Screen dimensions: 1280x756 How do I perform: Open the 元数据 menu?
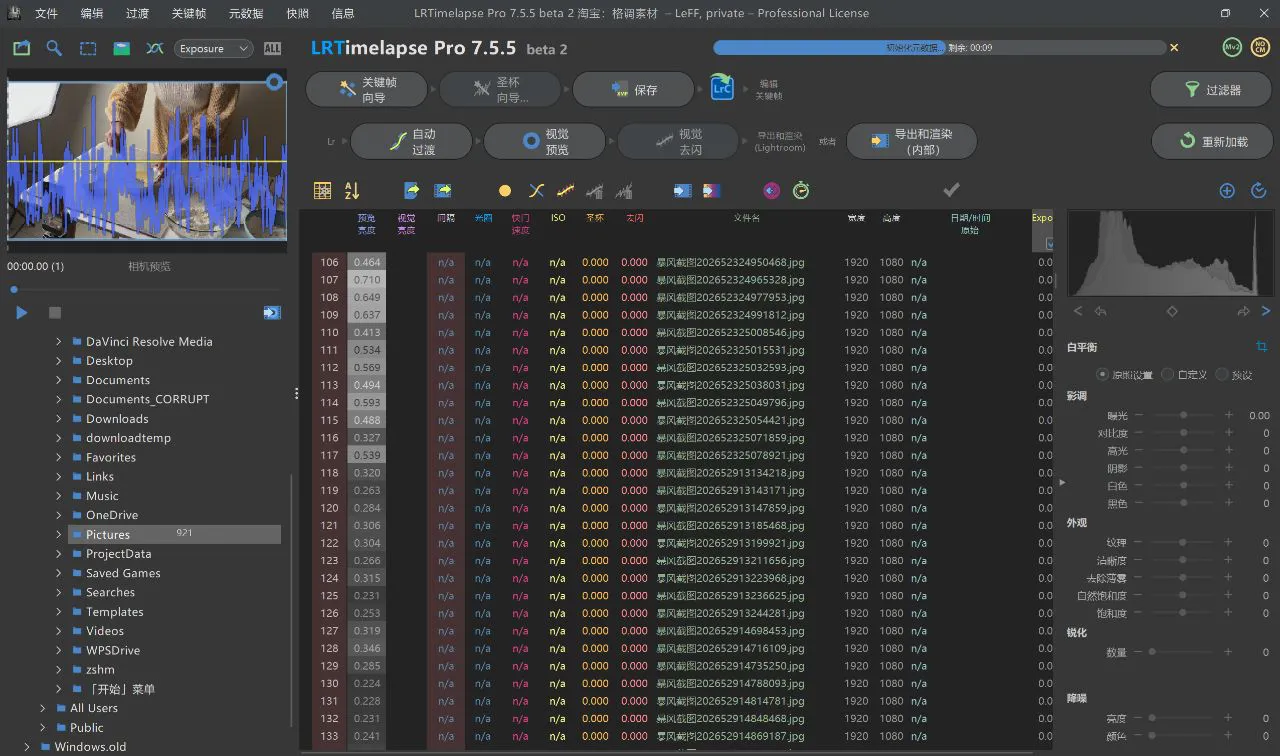246,14
